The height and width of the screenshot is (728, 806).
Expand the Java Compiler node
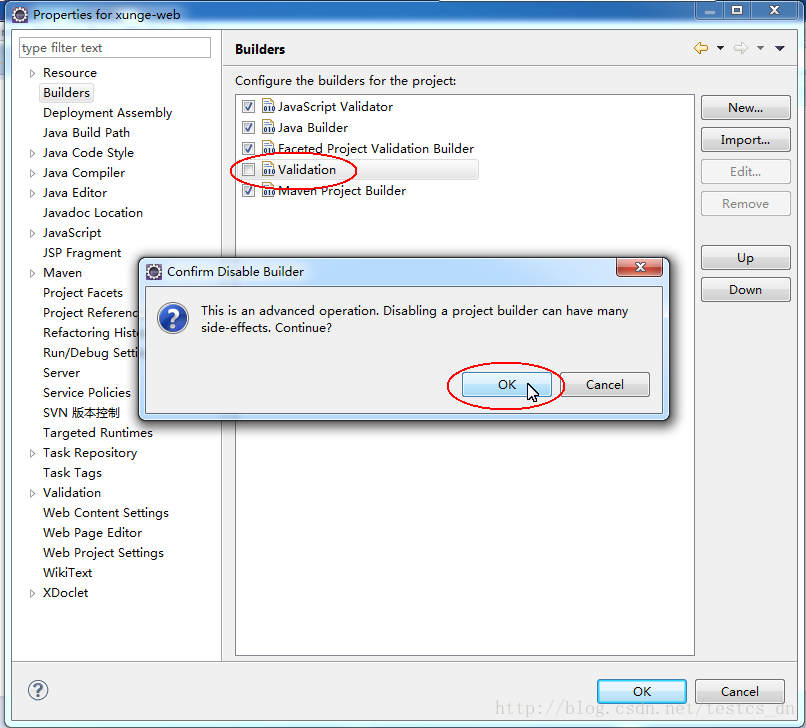pyautogui.click(x=32, y=173)
